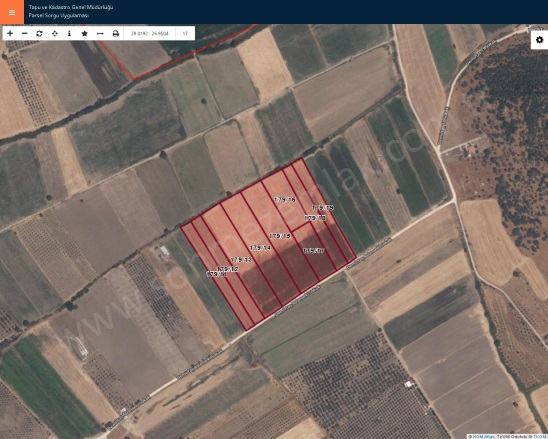The image size is (548, 439).
Task: Select parcel label 179/16
Action: [285, 200]
